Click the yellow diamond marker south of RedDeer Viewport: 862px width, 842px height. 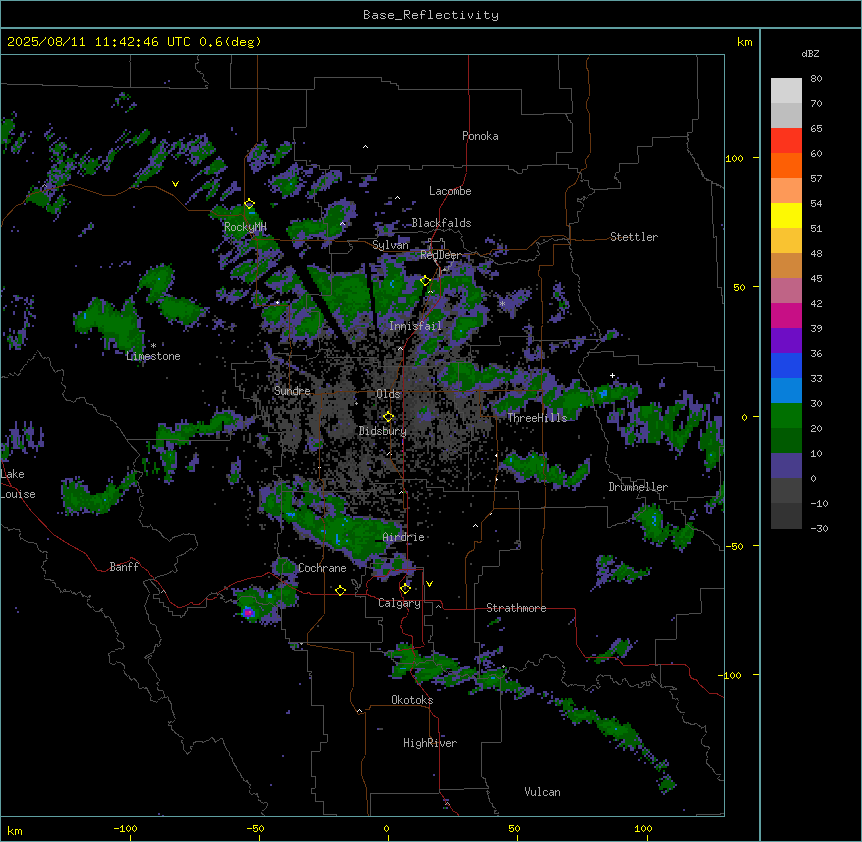tap(426, 281)
